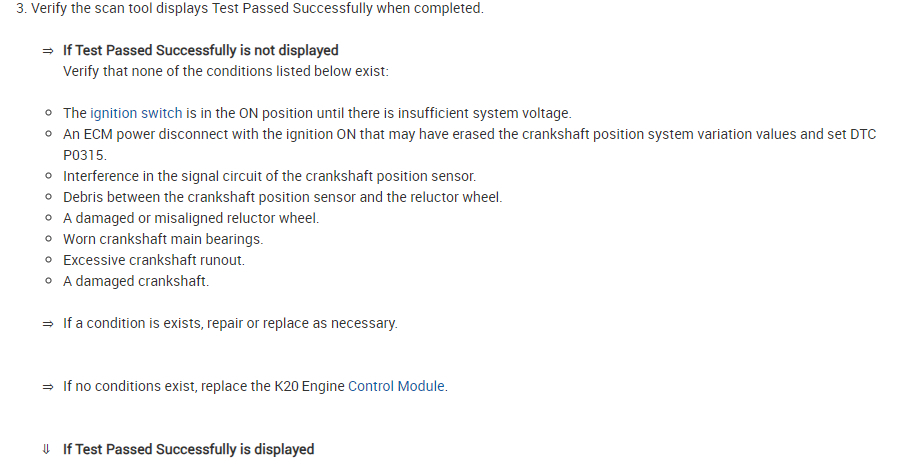The height and width of the screenshot is (464, 916).
Task: Click bullet beside "A damaged or misaligned reluctor wheel"
Action: point(49,218)
